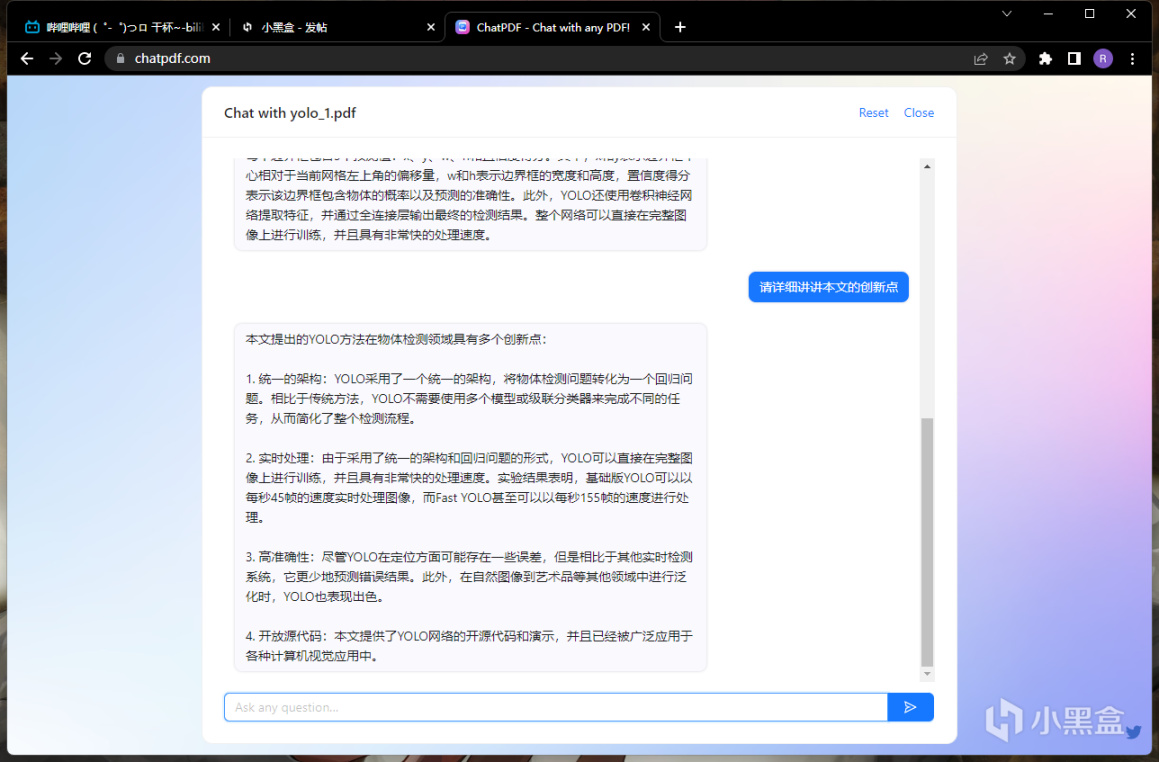Click the Close link
This screenshot has height=762, width=1159.
[x=919, y=113]
